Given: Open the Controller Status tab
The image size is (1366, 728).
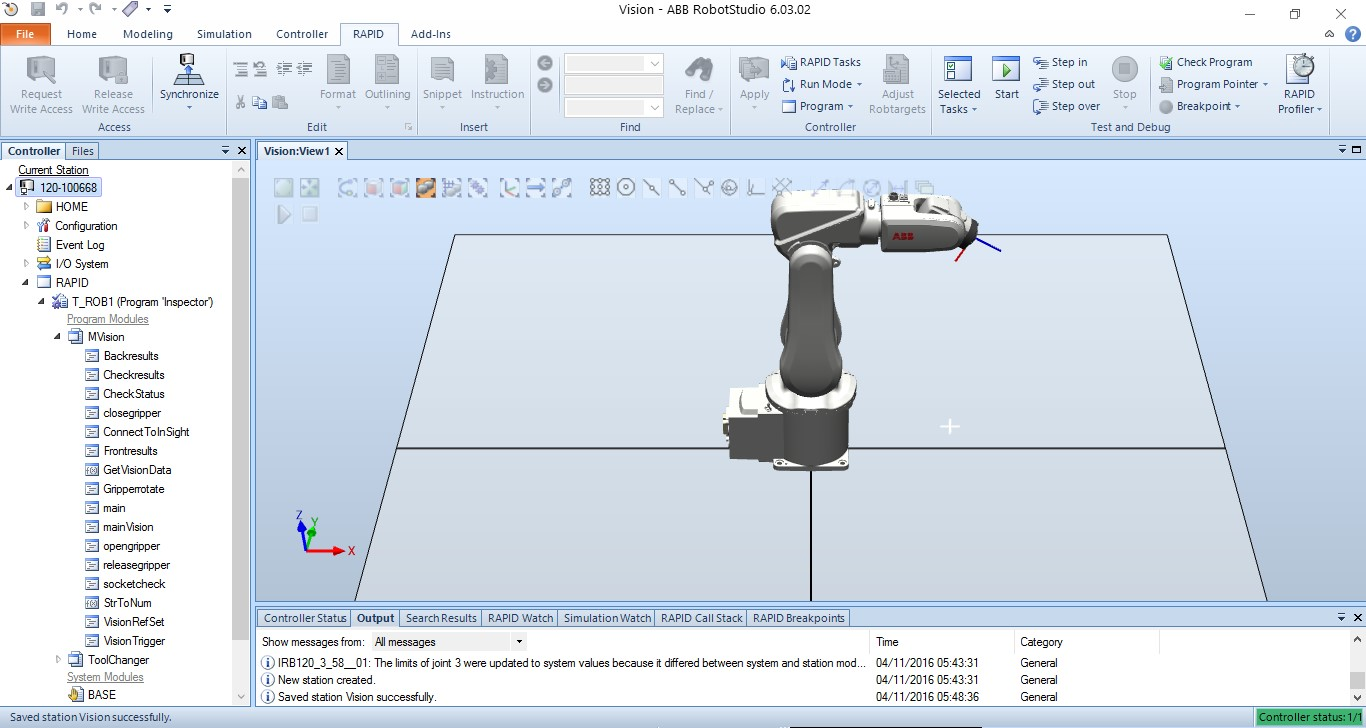Looking at the screenshot, I should coord(305,618).
